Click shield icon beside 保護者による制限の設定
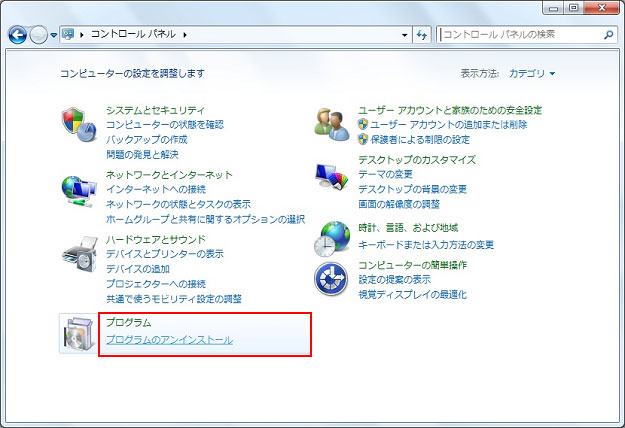This screenshot has width=625, height=428. [362, 139]
